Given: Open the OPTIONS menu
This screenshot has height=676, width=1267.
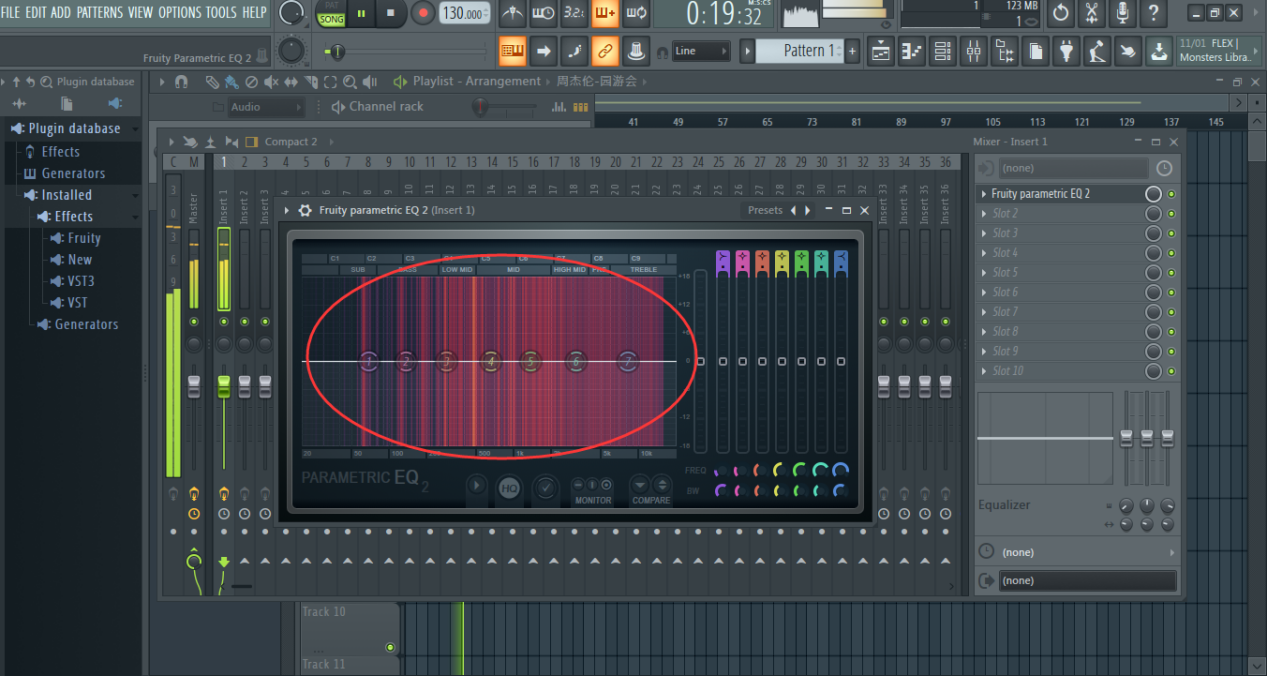Looking at the screenshot, I should [x=179, y=12].
